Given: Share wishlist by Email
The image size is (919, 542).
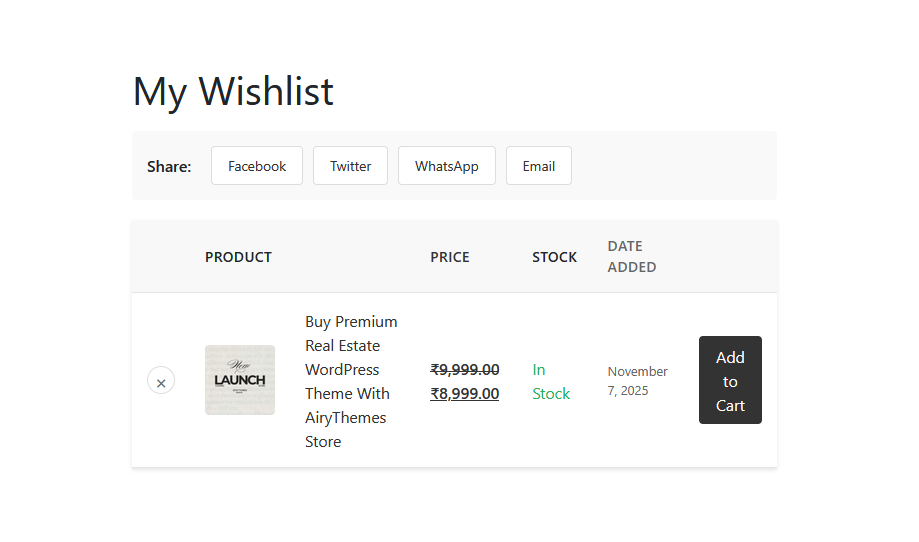Looking at the screenshot, I should click(x=538, y=166).
